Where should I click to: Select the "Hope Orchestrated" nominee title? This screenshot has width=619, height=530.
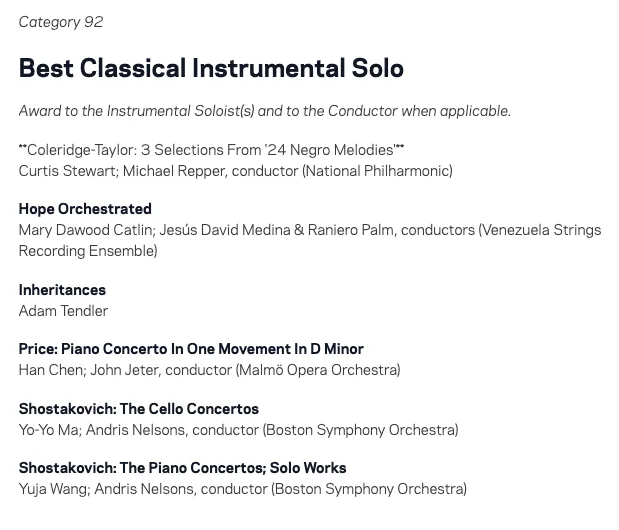85,209
